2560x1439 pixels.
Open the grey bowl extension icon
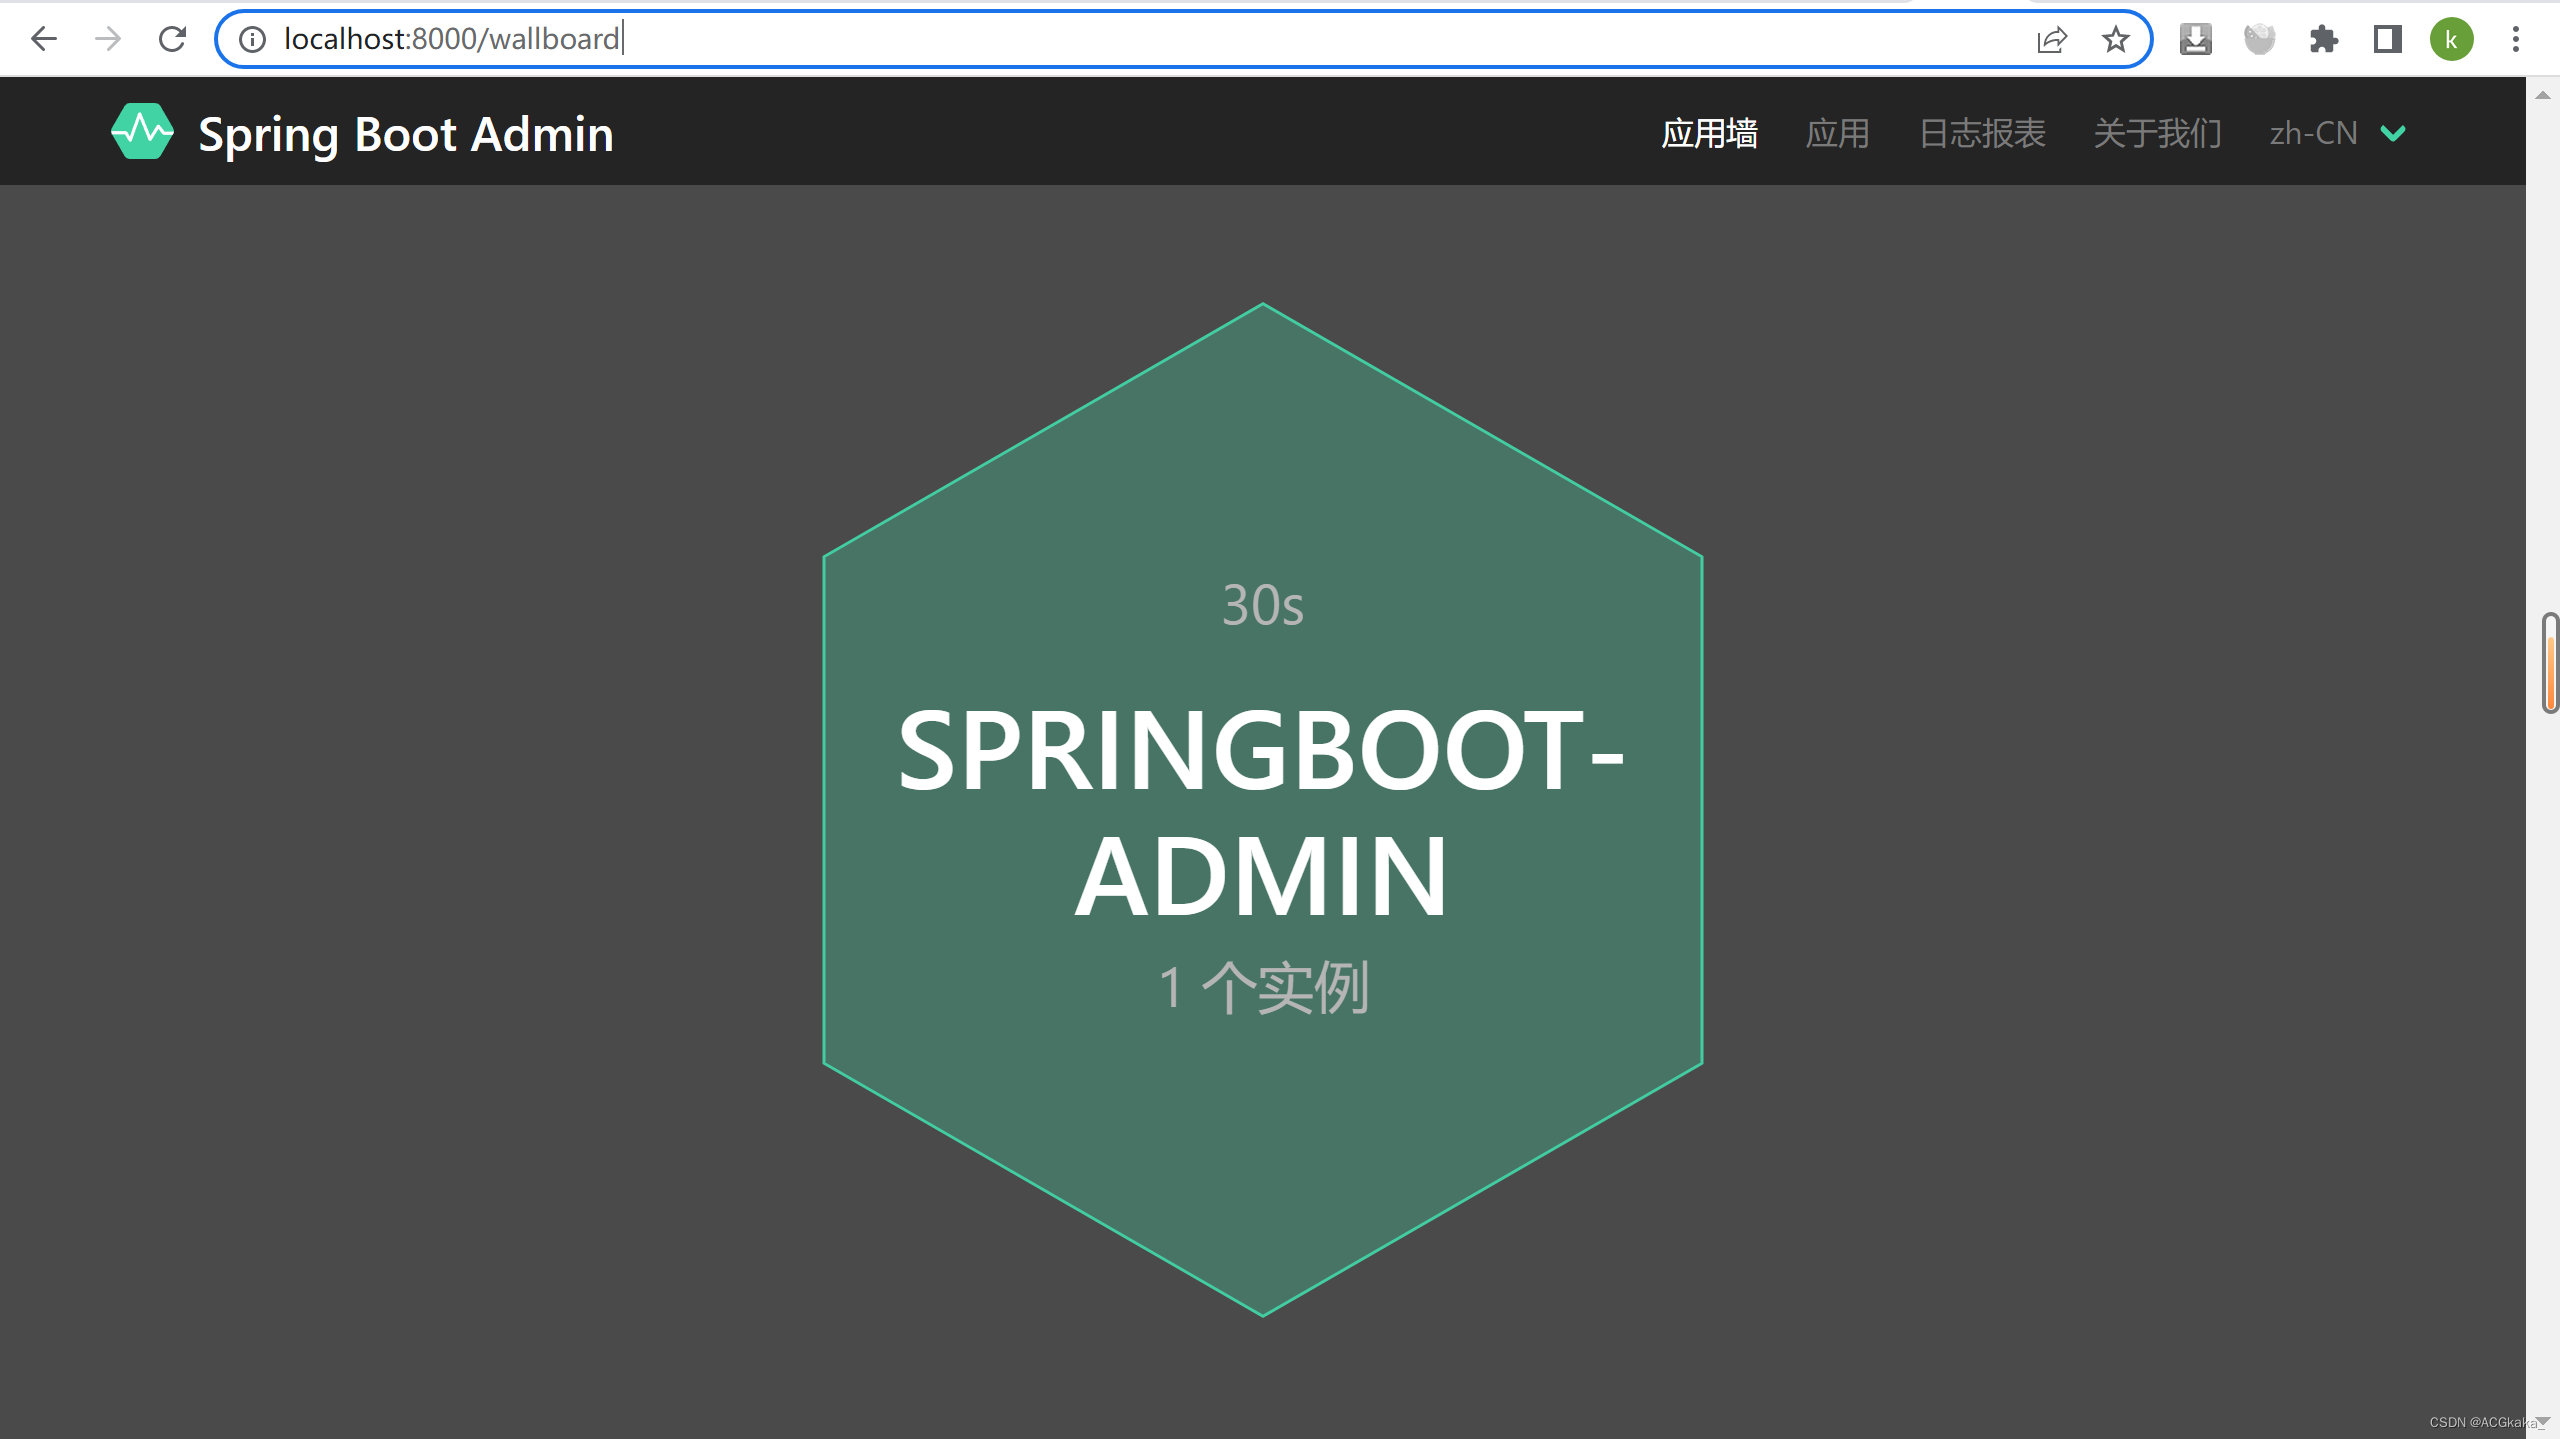[x=2260, y=39]
